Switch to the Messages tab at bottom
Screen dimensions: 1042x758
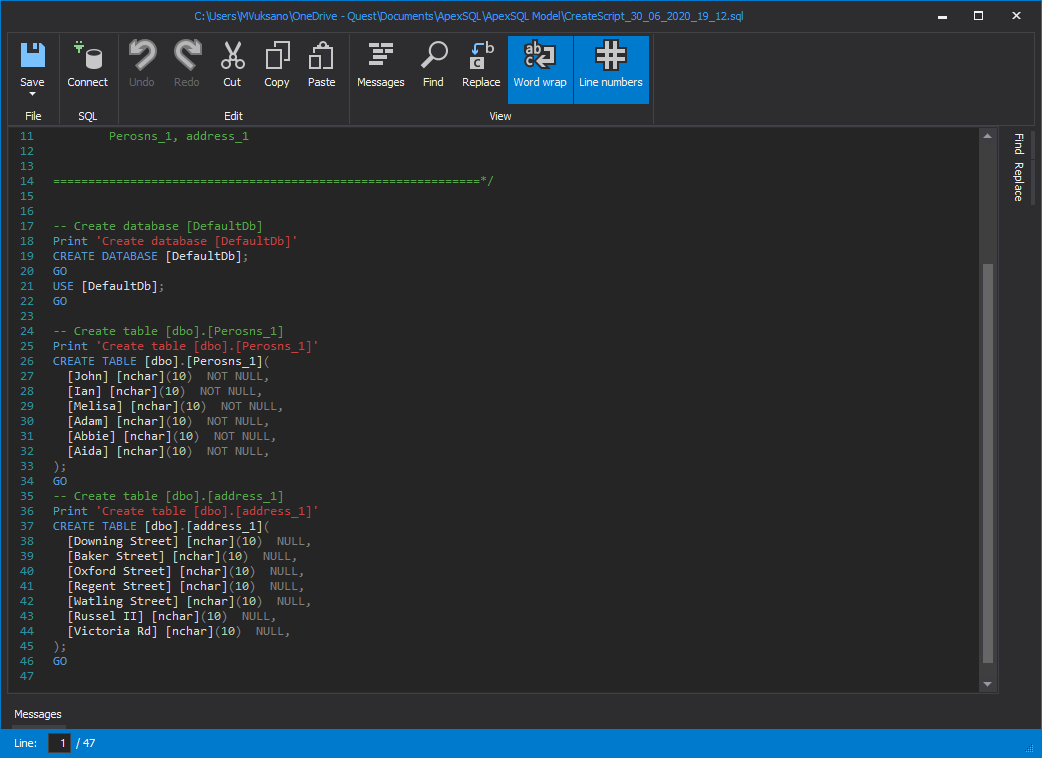37,714
